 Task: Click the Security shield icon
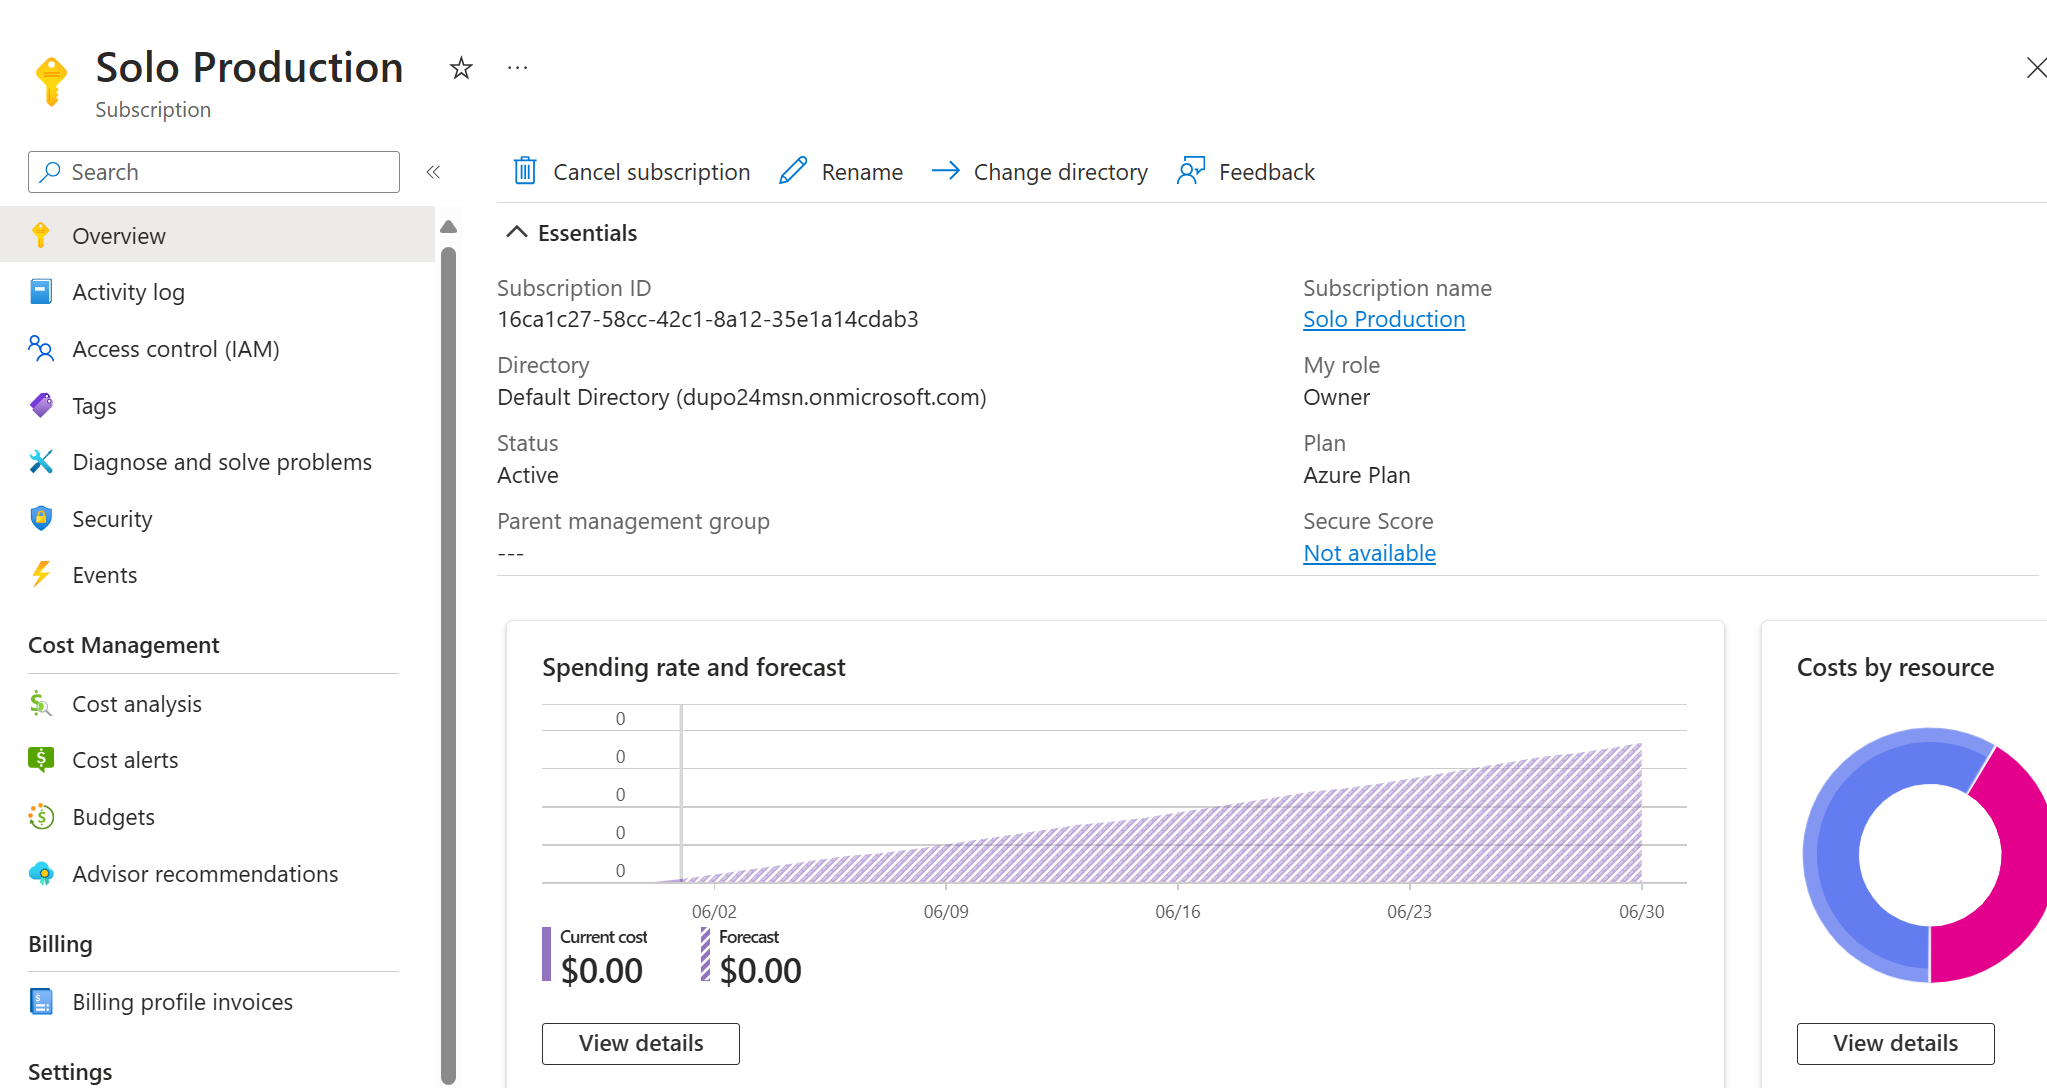[x=41, y=518]
